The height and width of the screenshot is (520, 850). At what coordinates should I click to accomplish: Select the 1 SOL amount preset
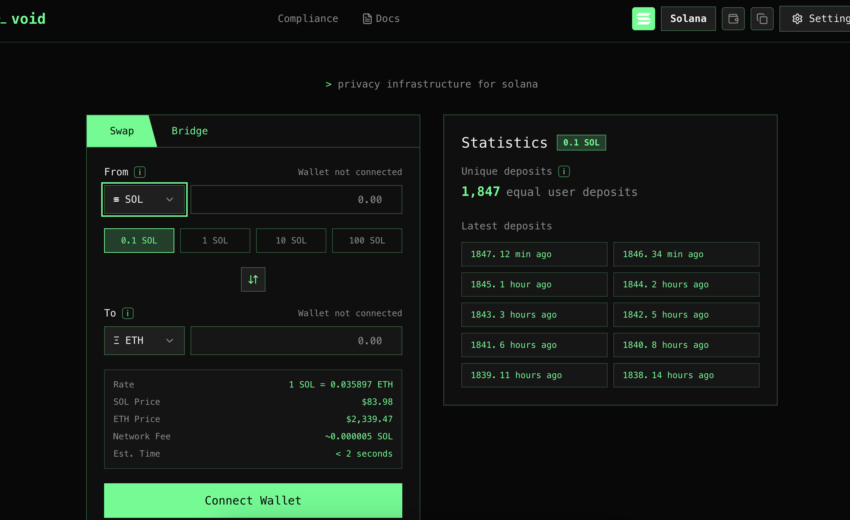(x=215, y=240)
